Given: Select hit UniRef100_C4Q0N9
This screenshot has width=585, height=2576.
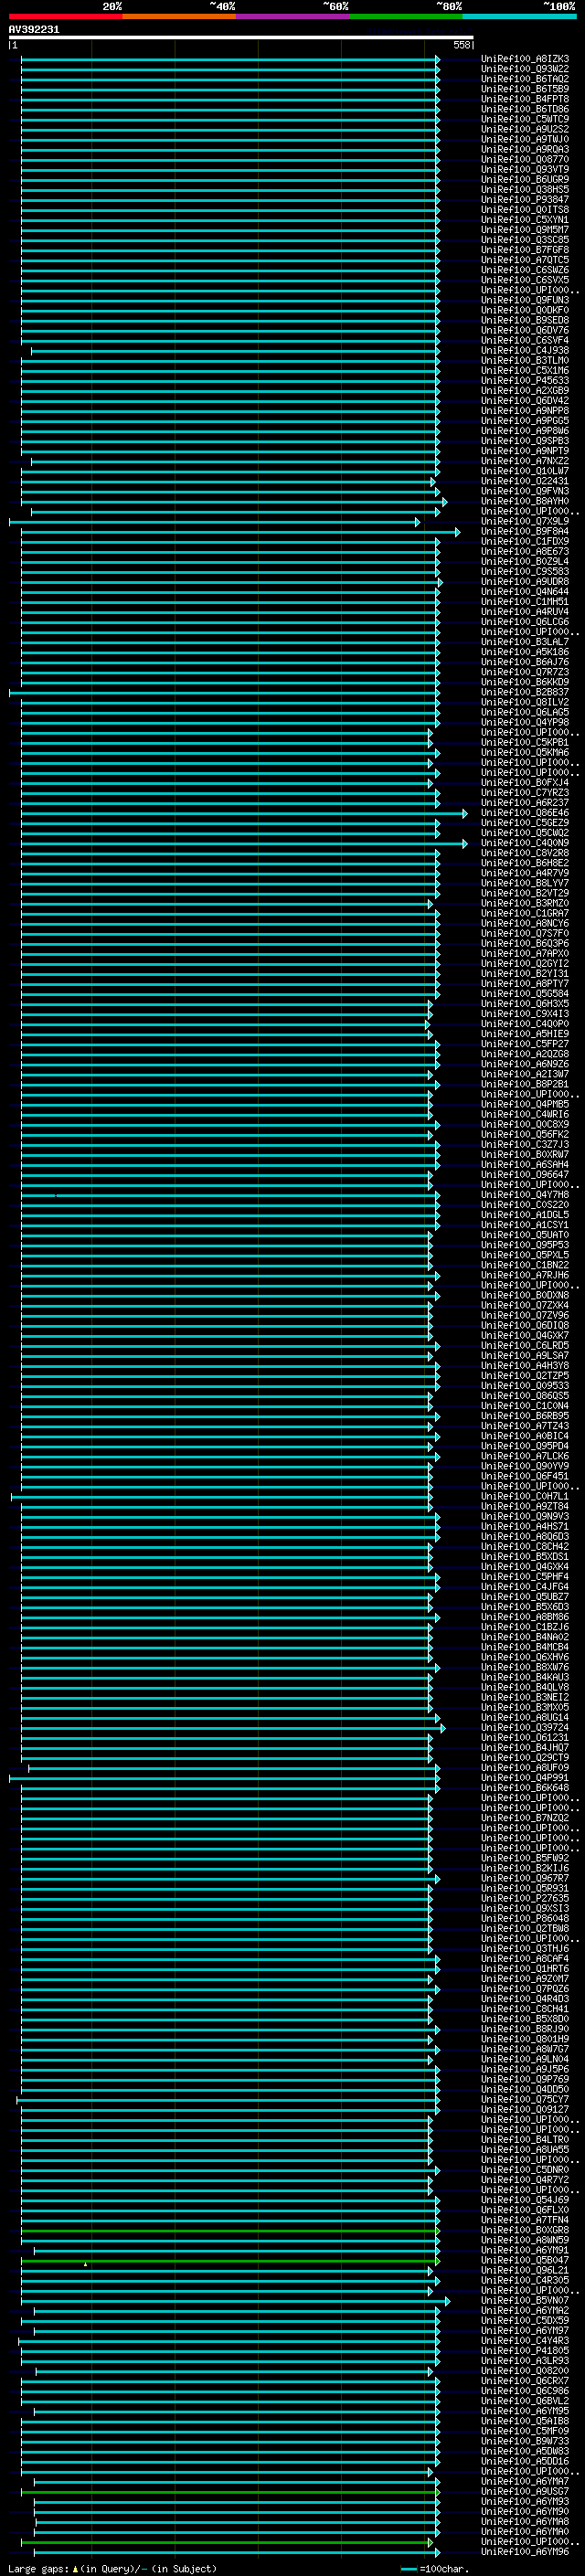Looking at the screenshot, I should tap(525, 843).
